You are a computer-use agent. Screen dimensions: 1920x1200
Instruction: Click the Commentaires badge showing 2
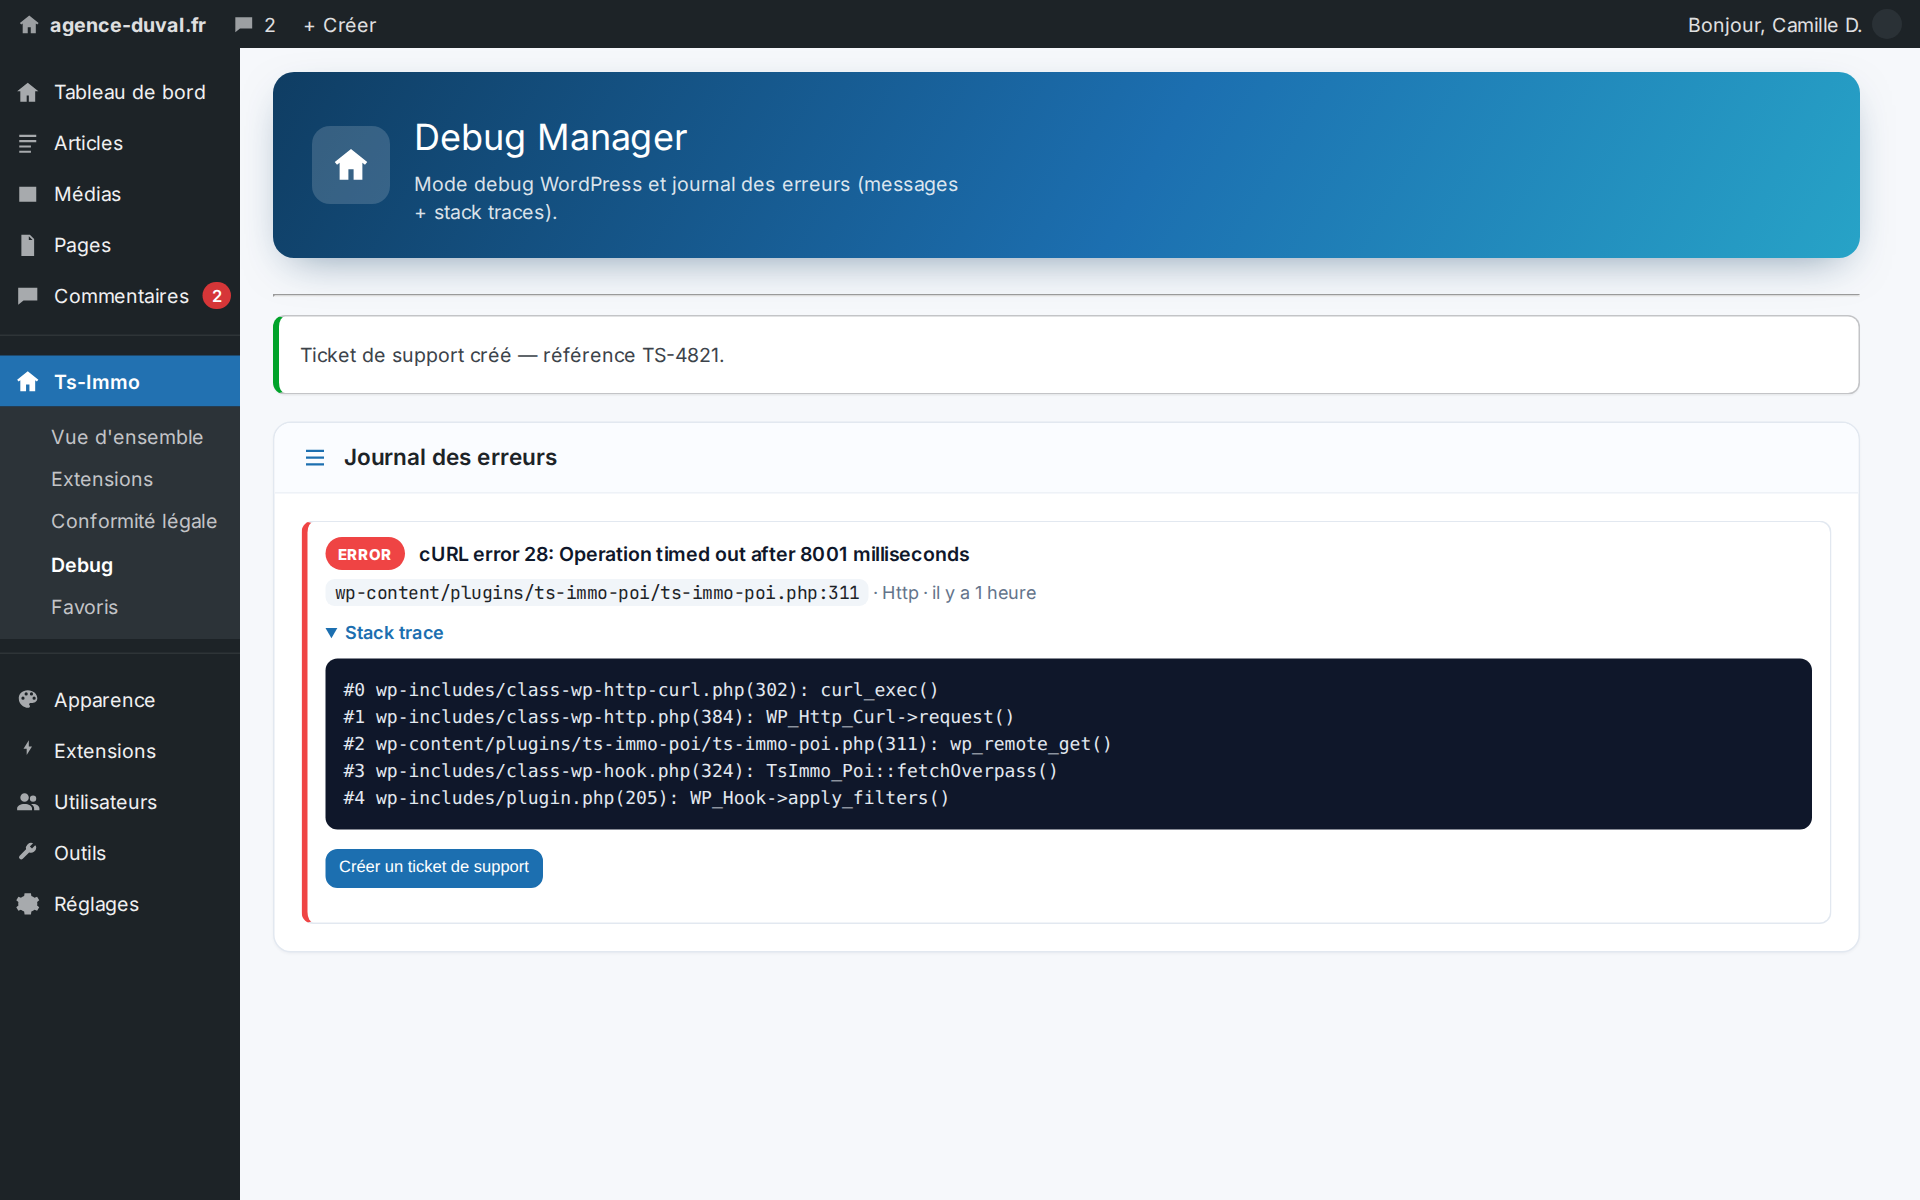click(x=217, y=296)
